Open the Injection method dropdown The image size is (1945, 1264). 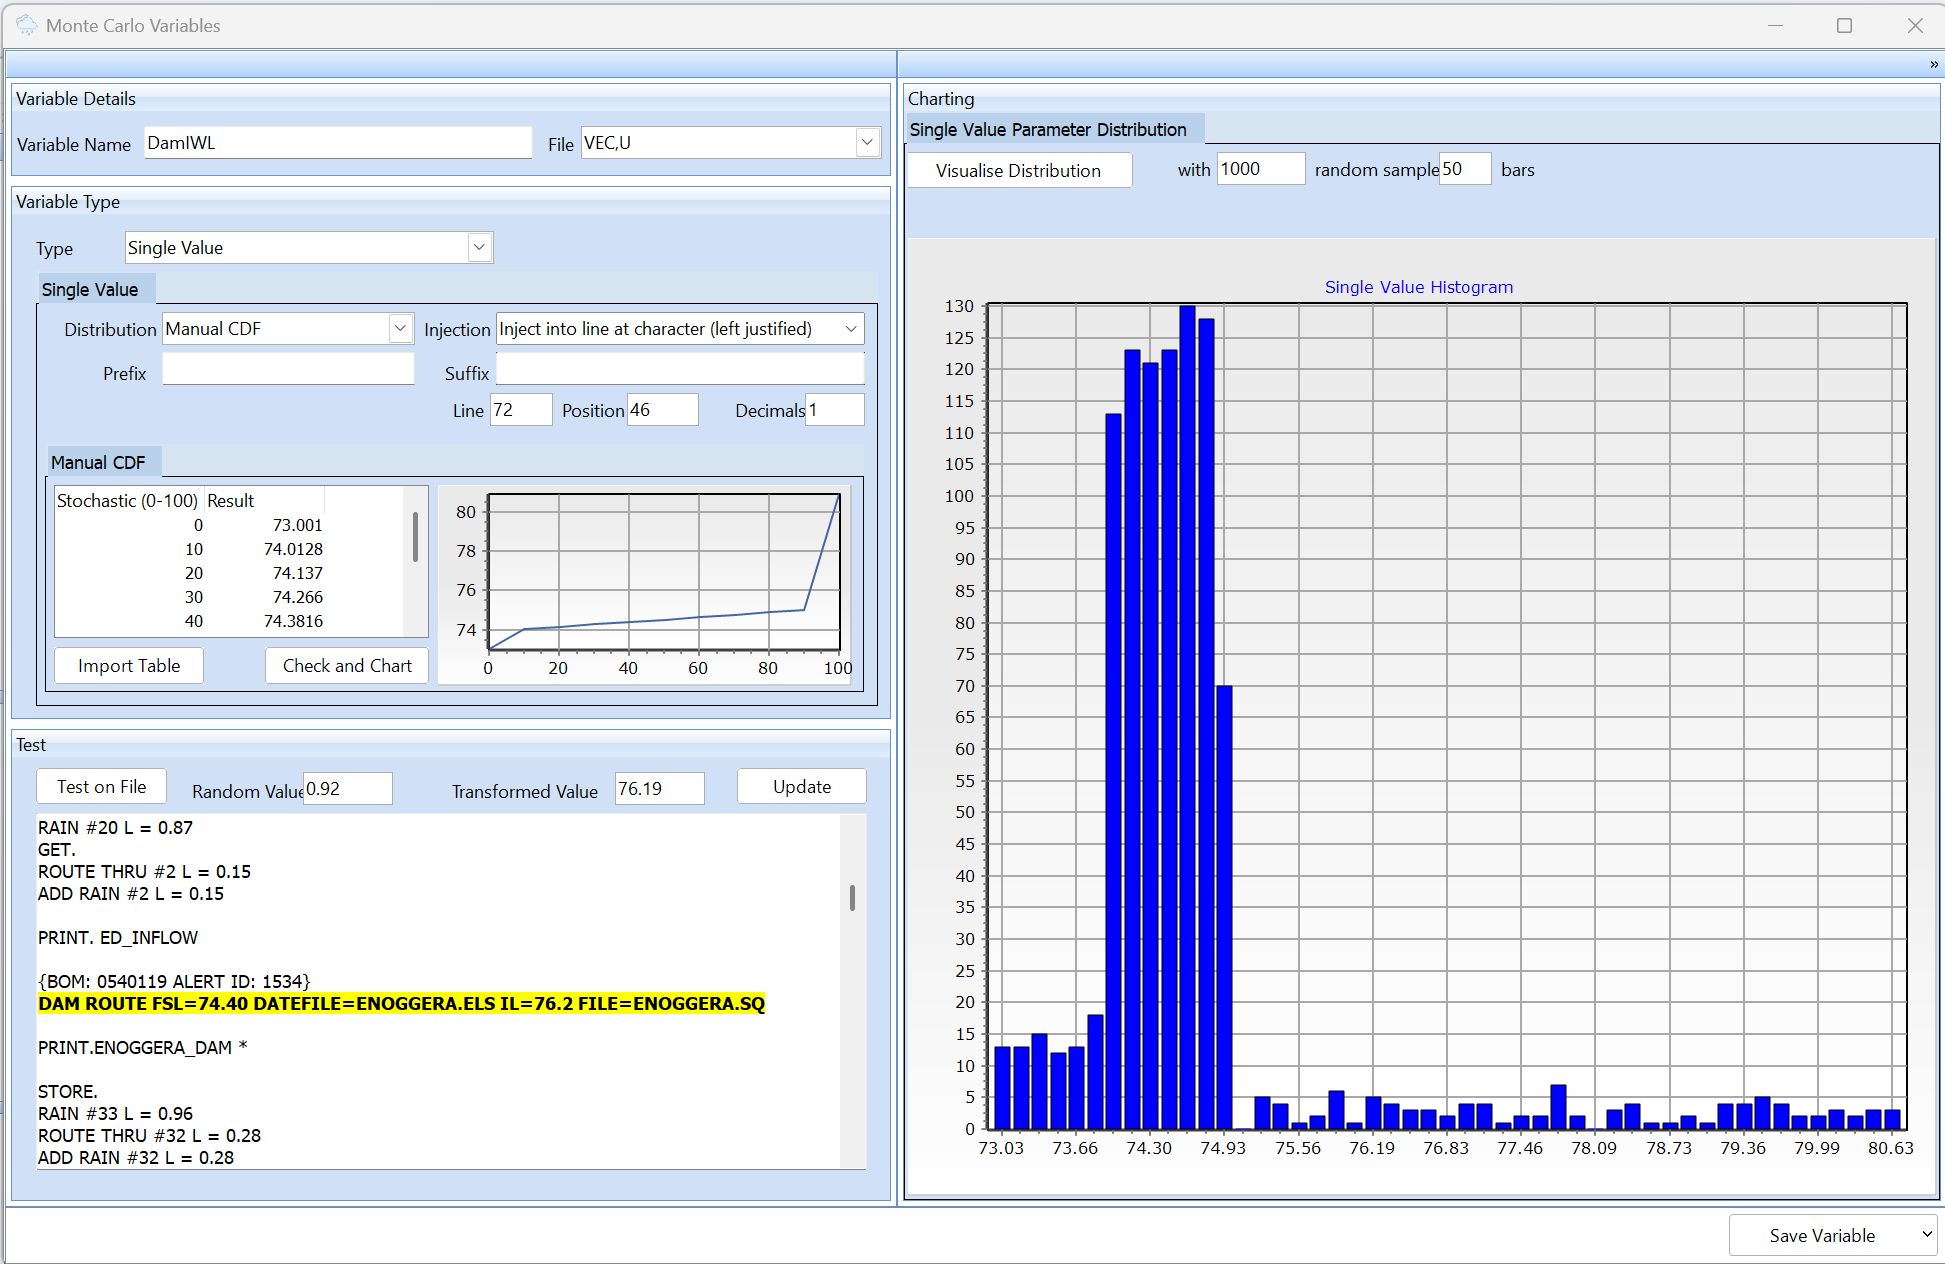[x=850, y=329]
